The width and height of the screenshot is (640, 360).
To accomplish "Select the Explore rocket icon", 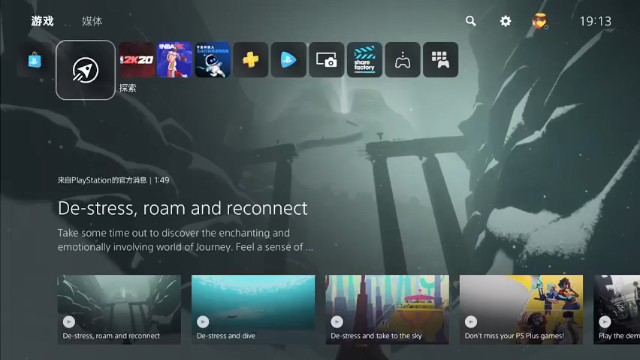I will pos(86,70).
